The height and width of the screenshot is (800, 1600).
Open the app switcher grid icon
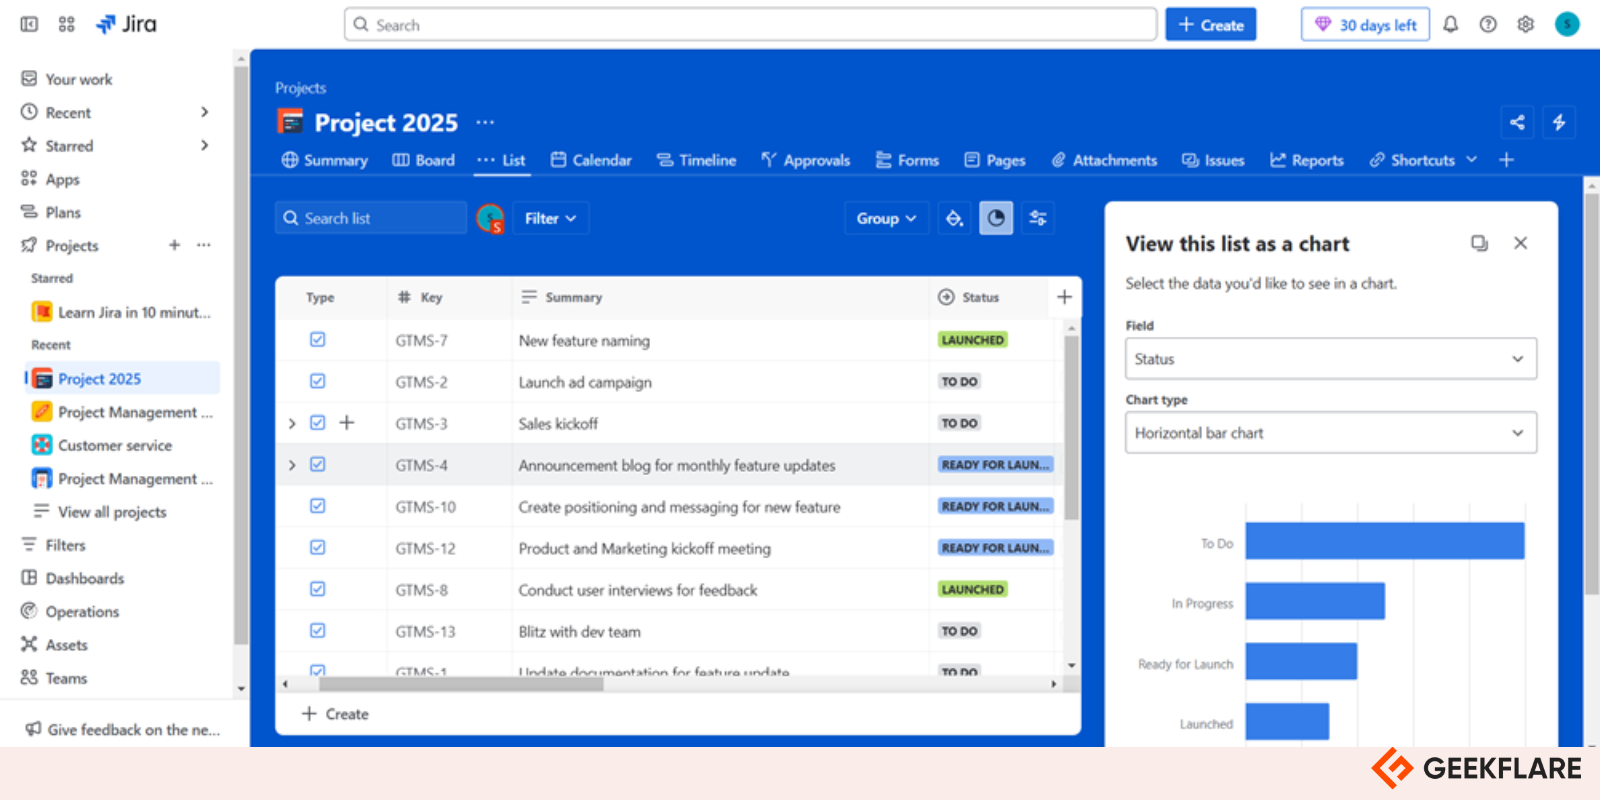[x=66, y=24]
